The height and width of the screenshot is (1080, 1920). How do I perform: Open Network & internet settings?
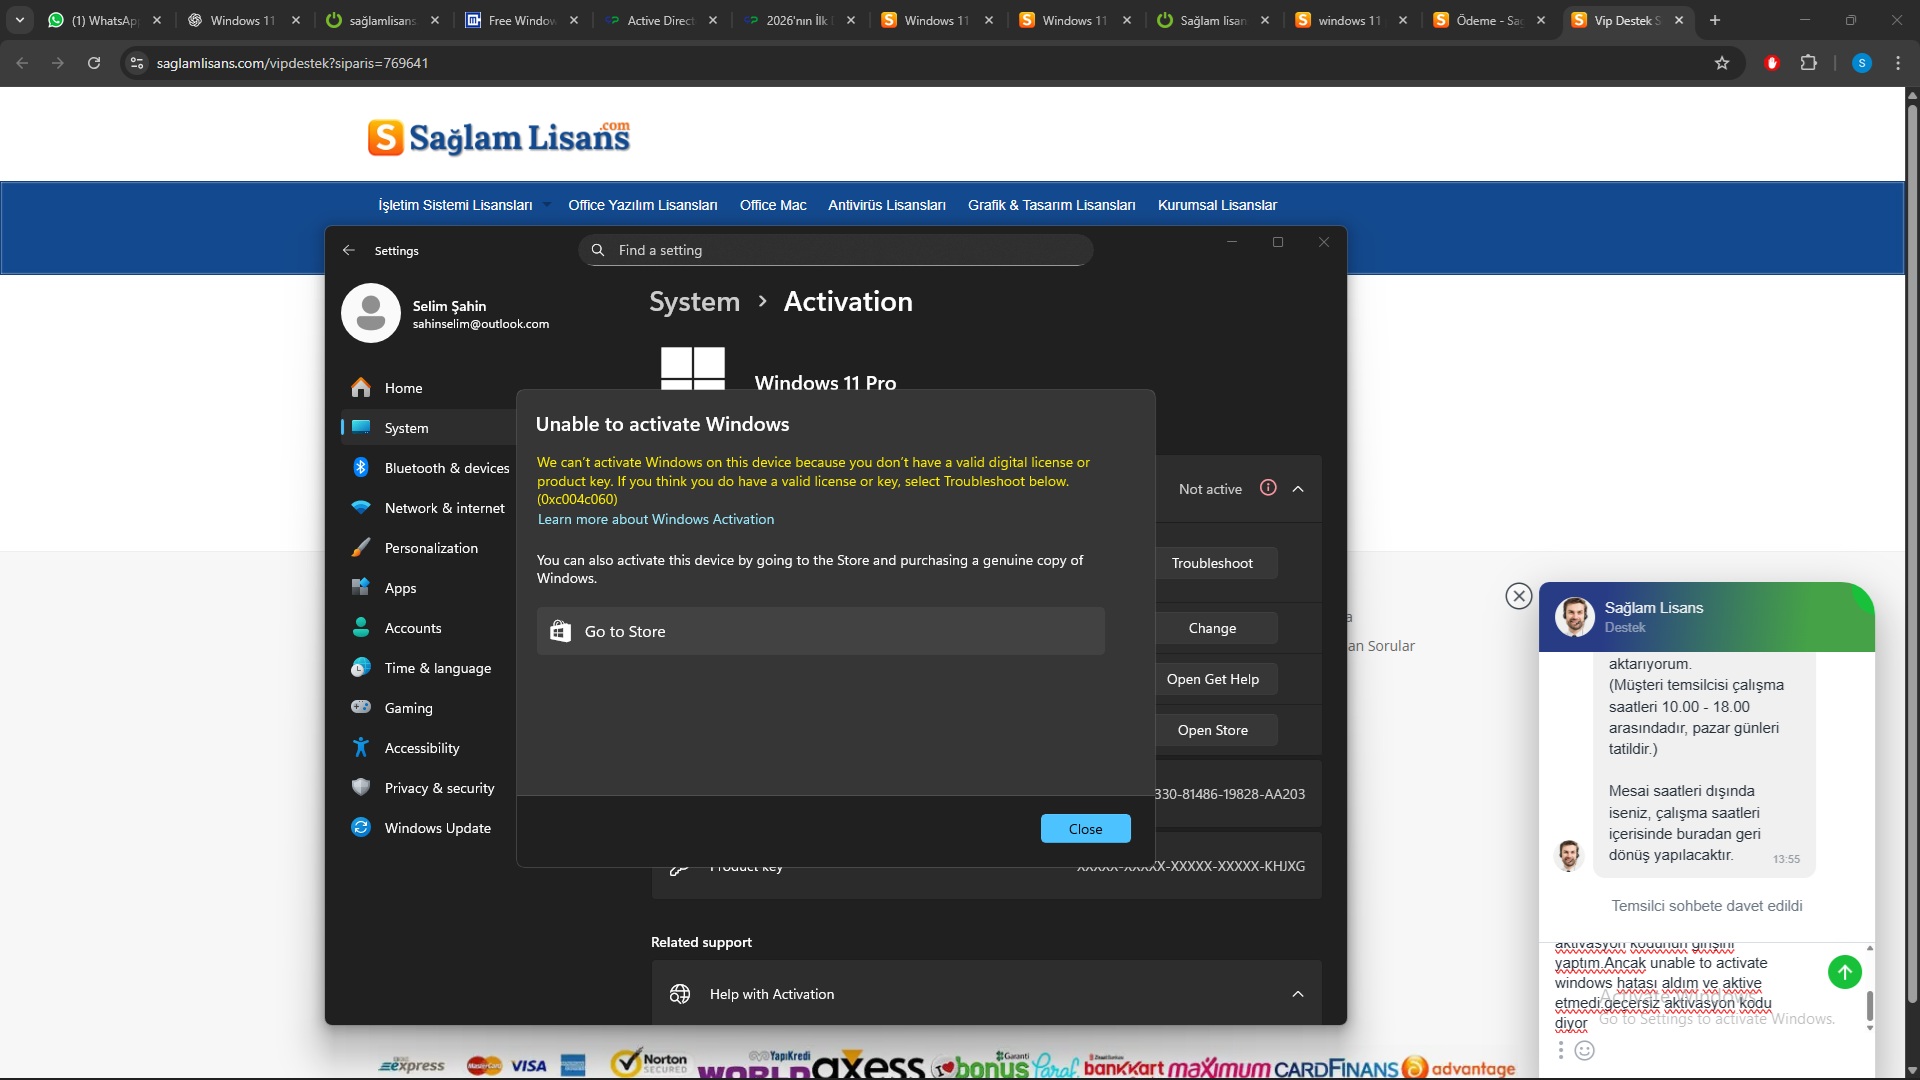(x=430, y=508)
